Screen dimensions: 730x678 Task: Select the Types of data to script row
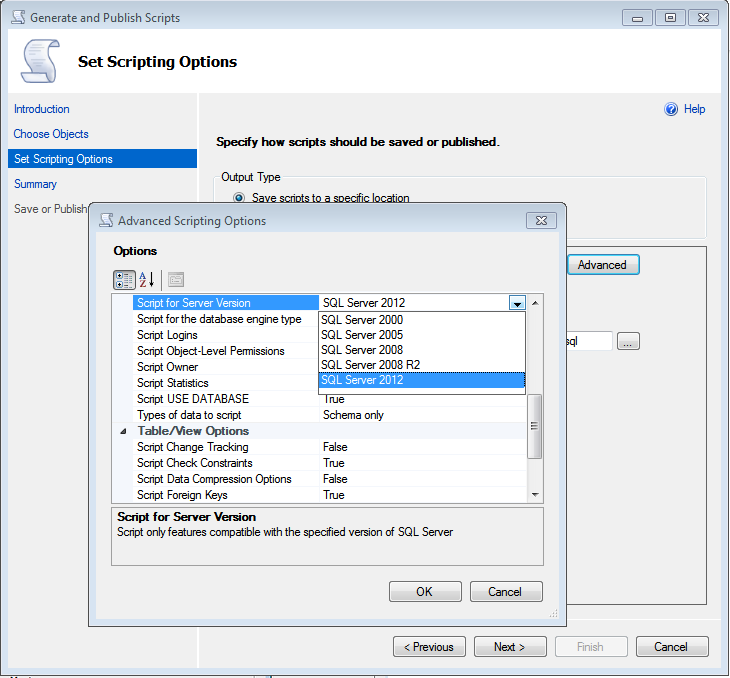(x=189, y=415)
